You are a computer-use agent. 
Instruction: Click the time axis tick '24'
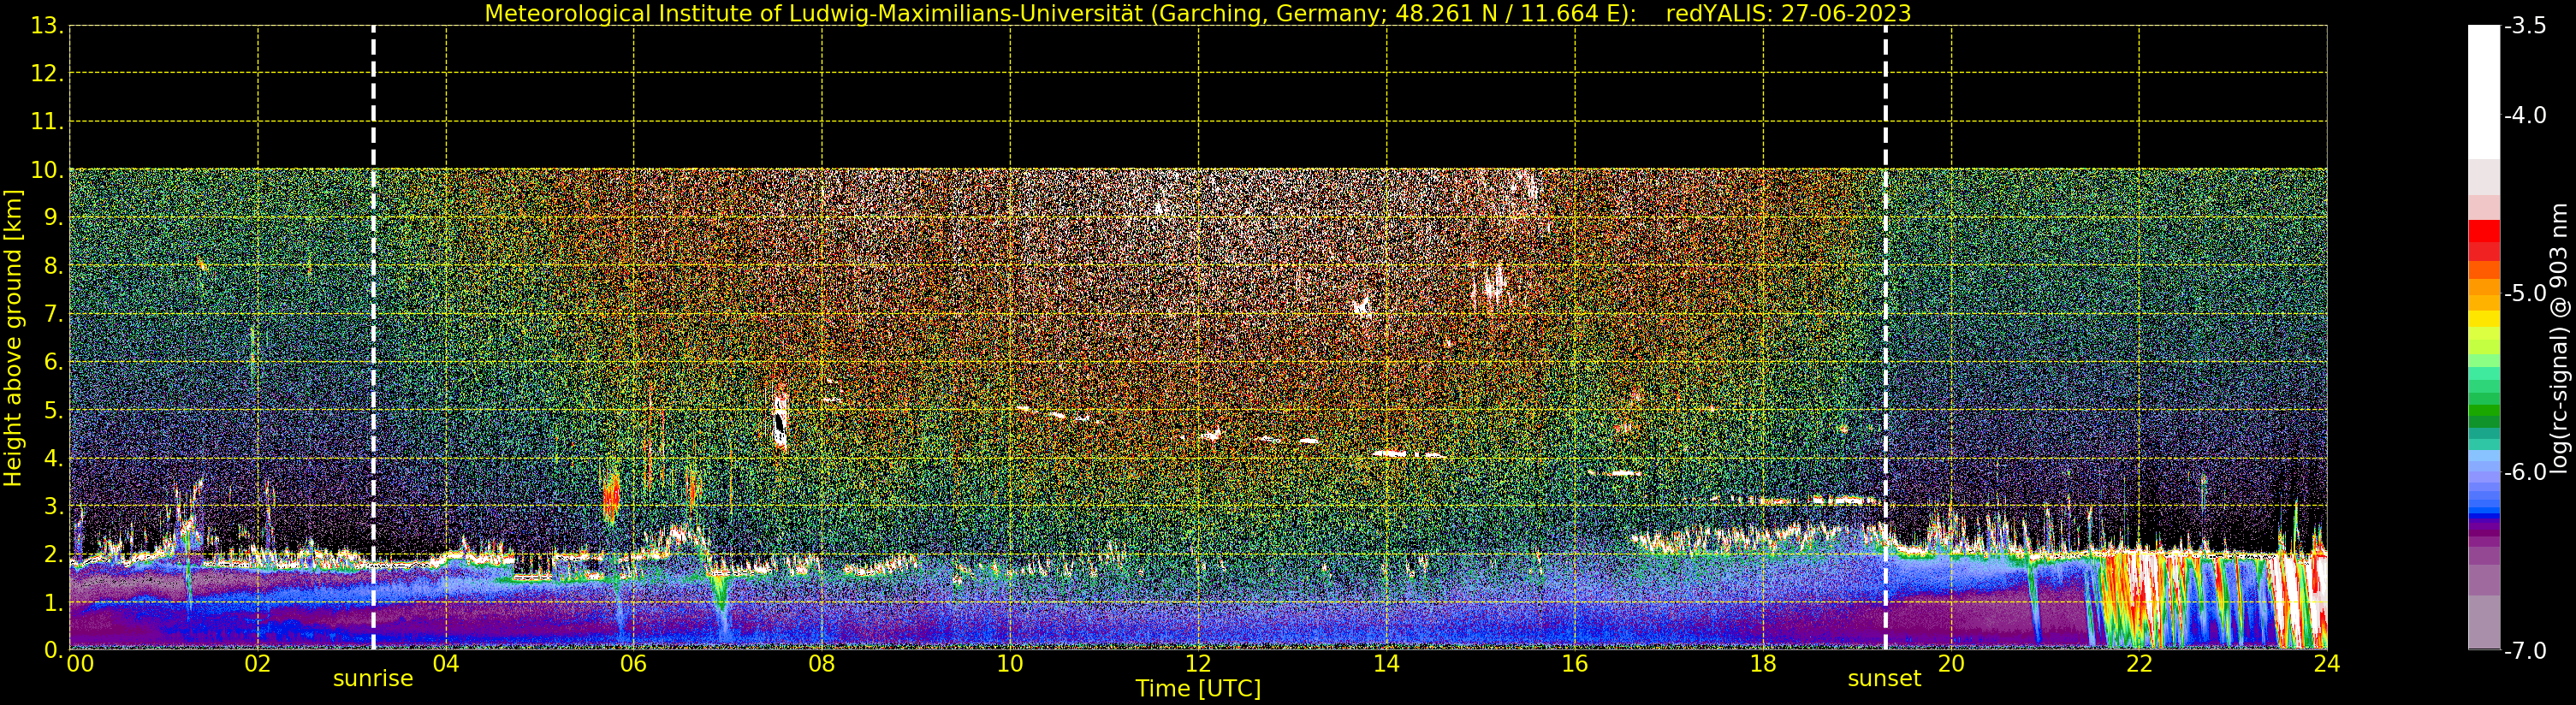tap(2327, 664)
